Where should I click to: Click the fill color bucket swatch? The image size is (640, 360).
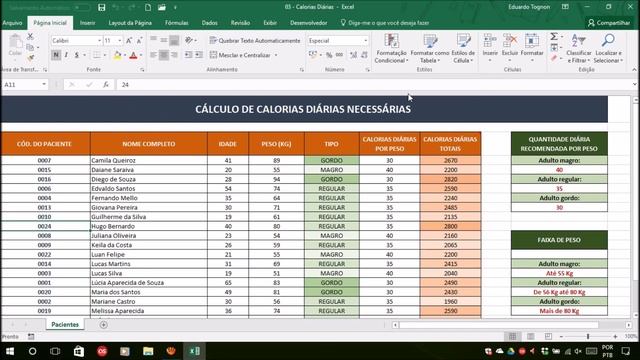(118, 55)
